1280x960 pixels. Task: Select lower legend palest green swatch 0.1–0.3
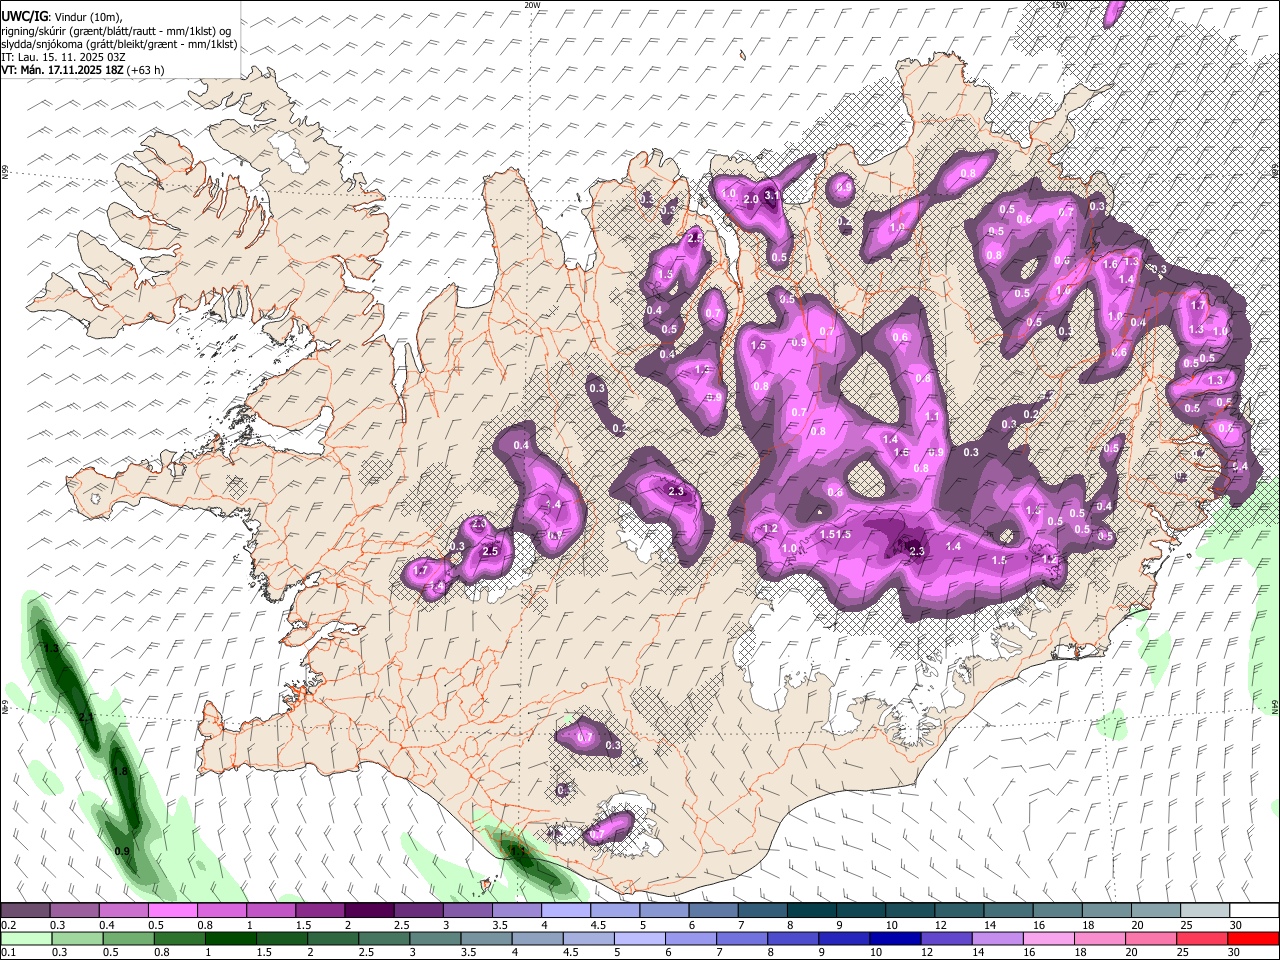pyautogui.click(x=27, y=938)
